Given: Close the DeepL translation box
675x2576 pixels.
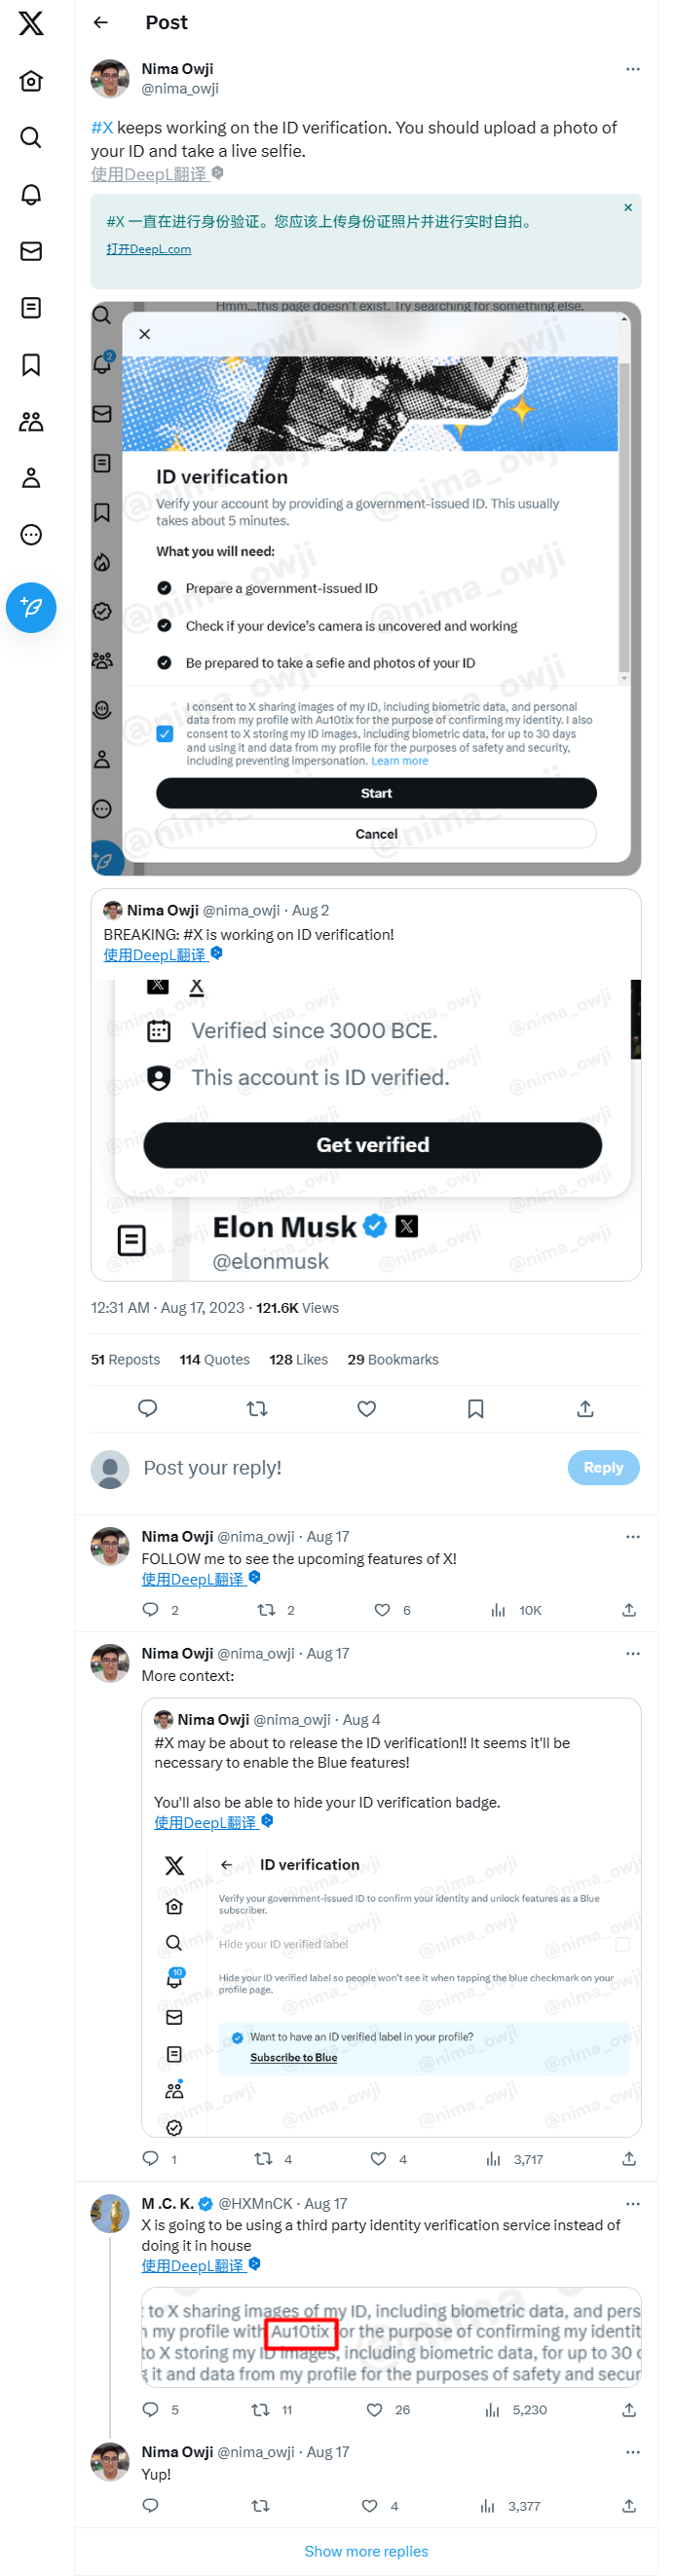Looking at the screenshot, I should (x=628, y=208).
